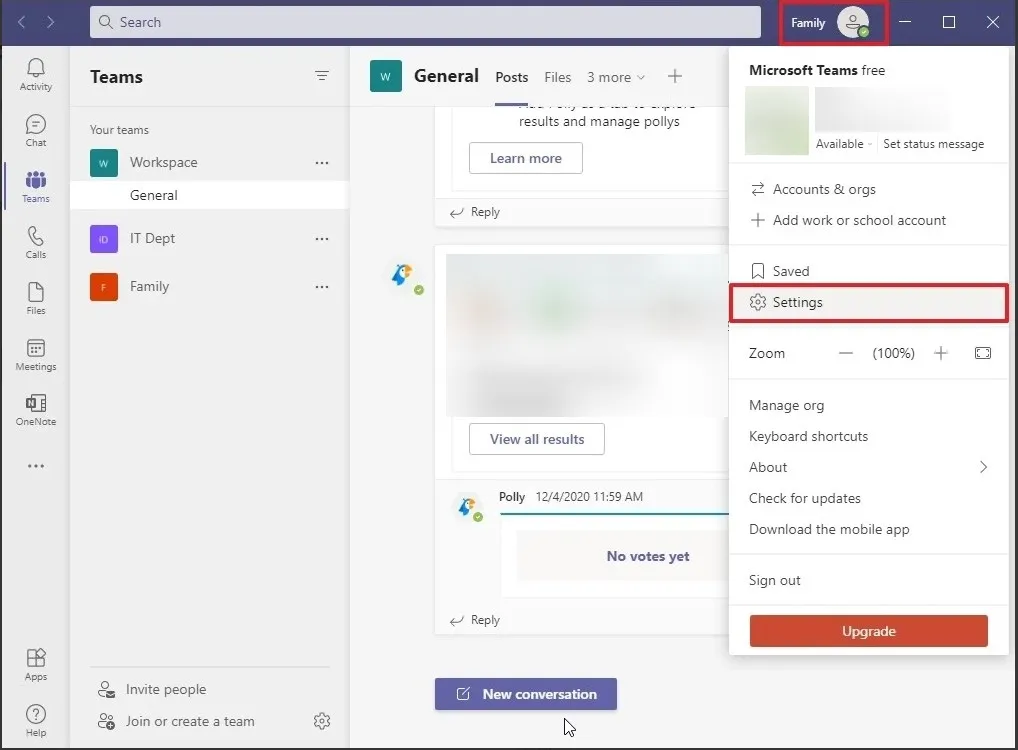Increase zoom with the plus button
The height and width of the screenshot is (750, 1018).
(x=941, y=353)
